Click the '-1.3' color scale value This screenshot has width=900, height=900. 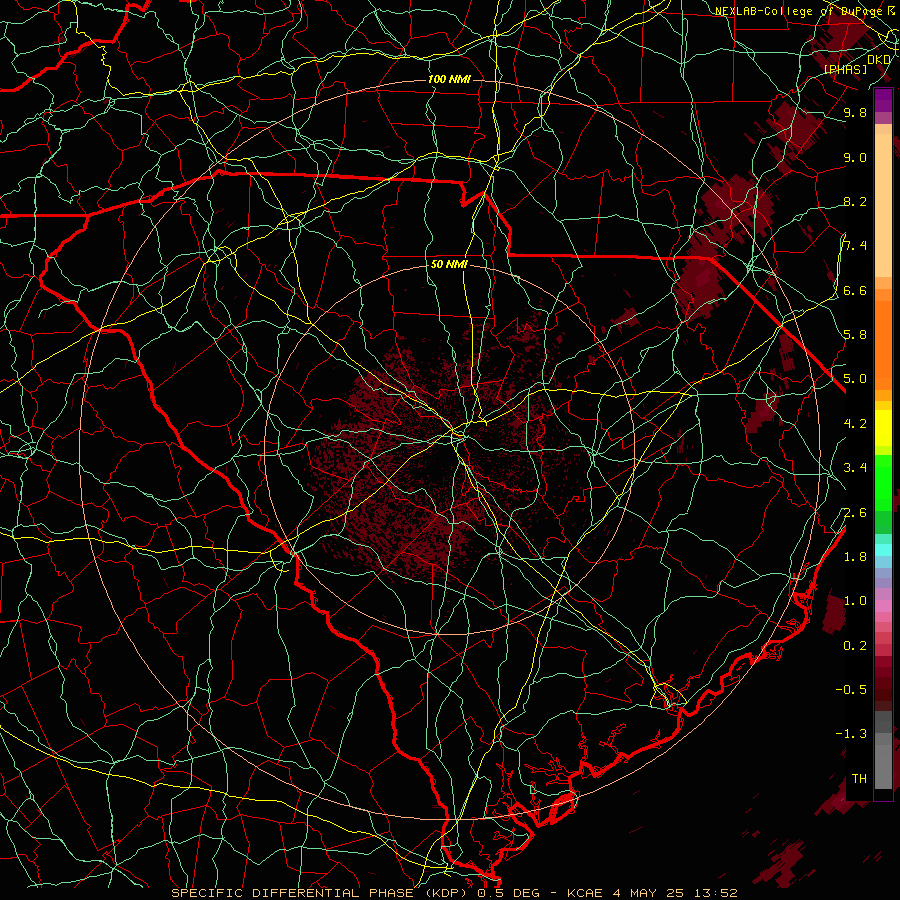tap(851, 734)
